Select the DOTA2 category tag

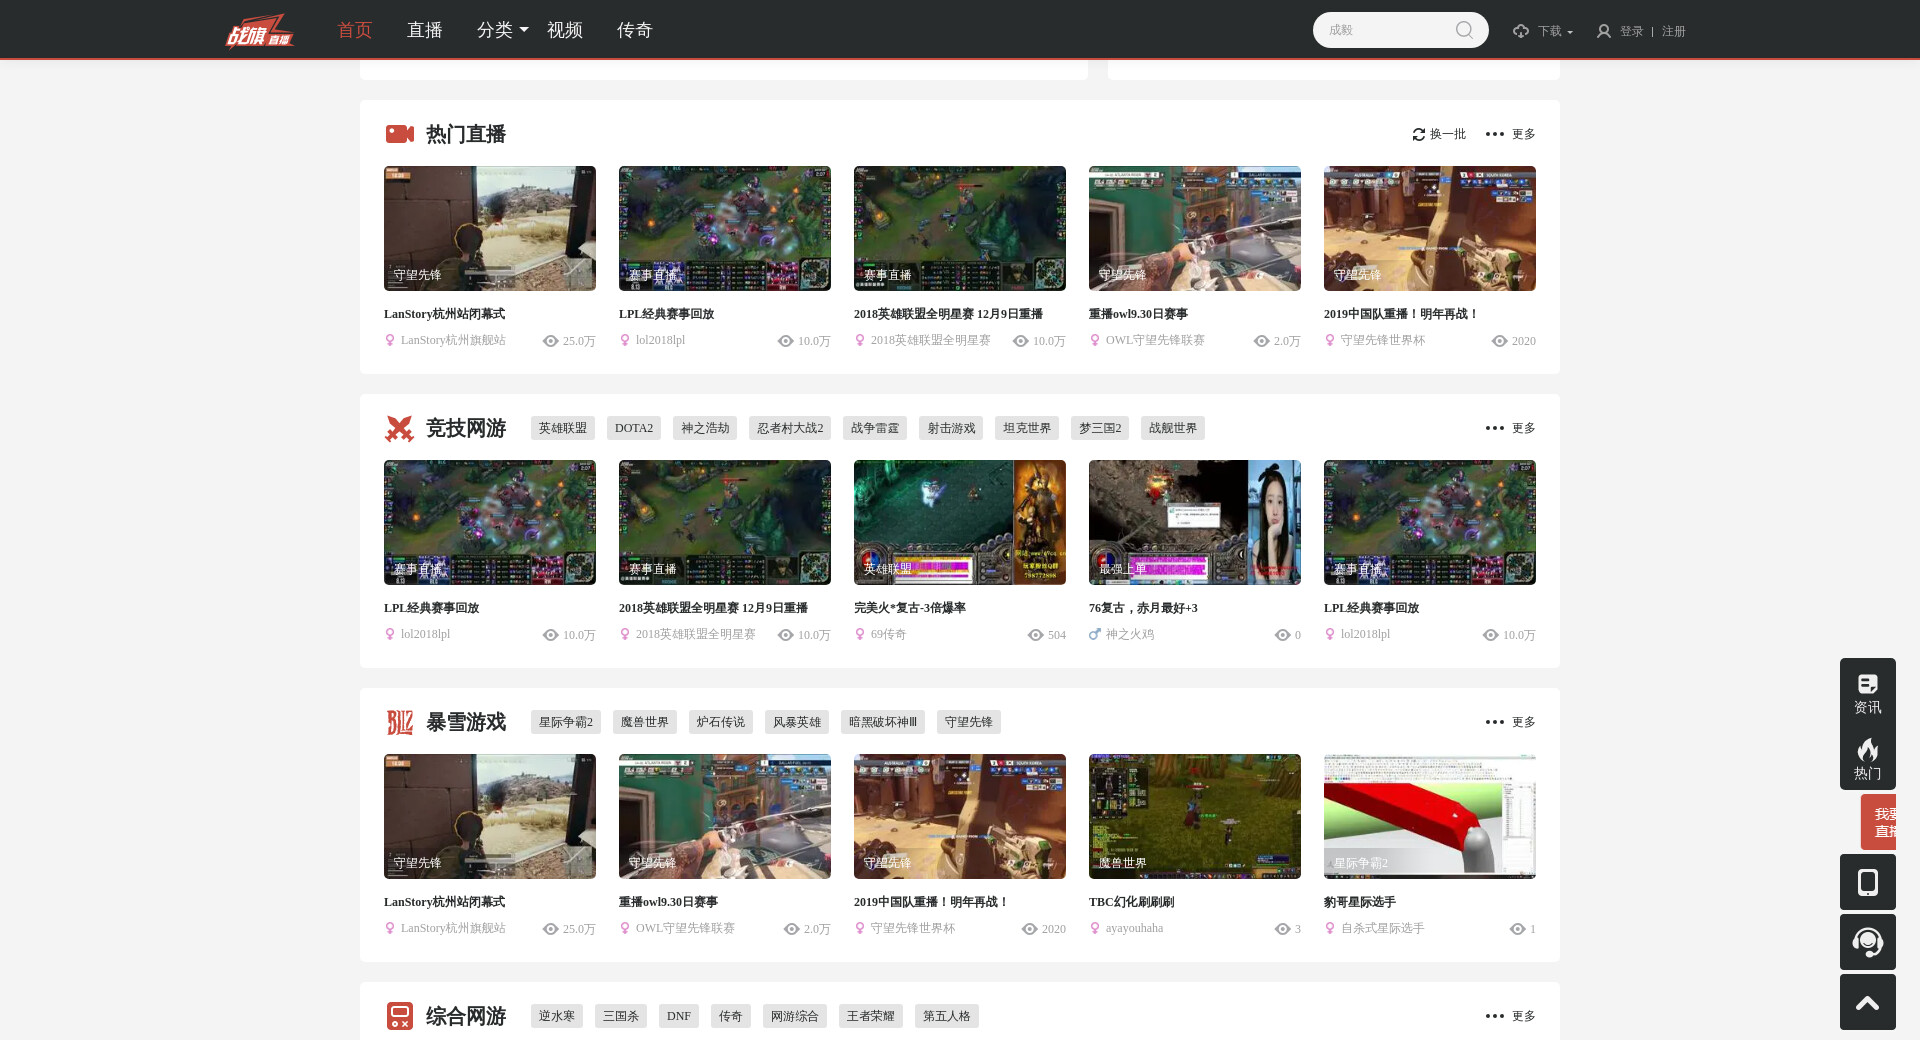pyautogui.click(x=634, y=428)
